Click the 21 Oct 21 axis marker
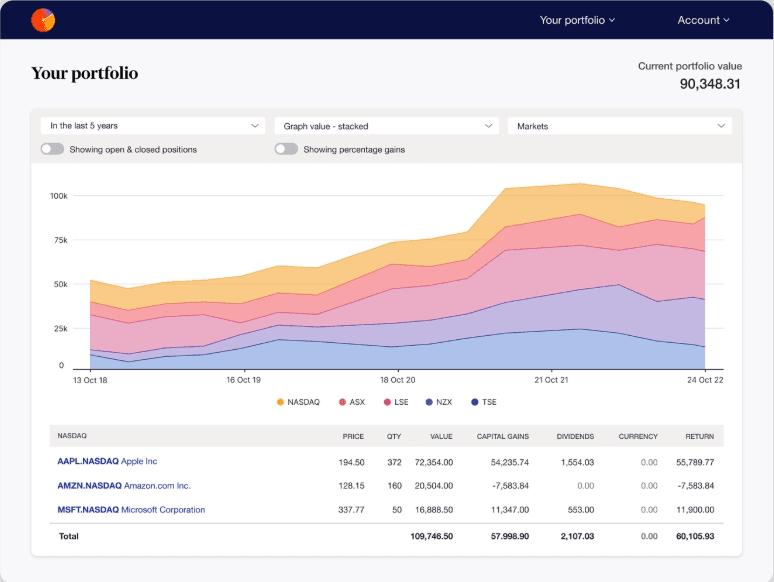This screenshot has height=582, width=774. click(x=551, y=380)
